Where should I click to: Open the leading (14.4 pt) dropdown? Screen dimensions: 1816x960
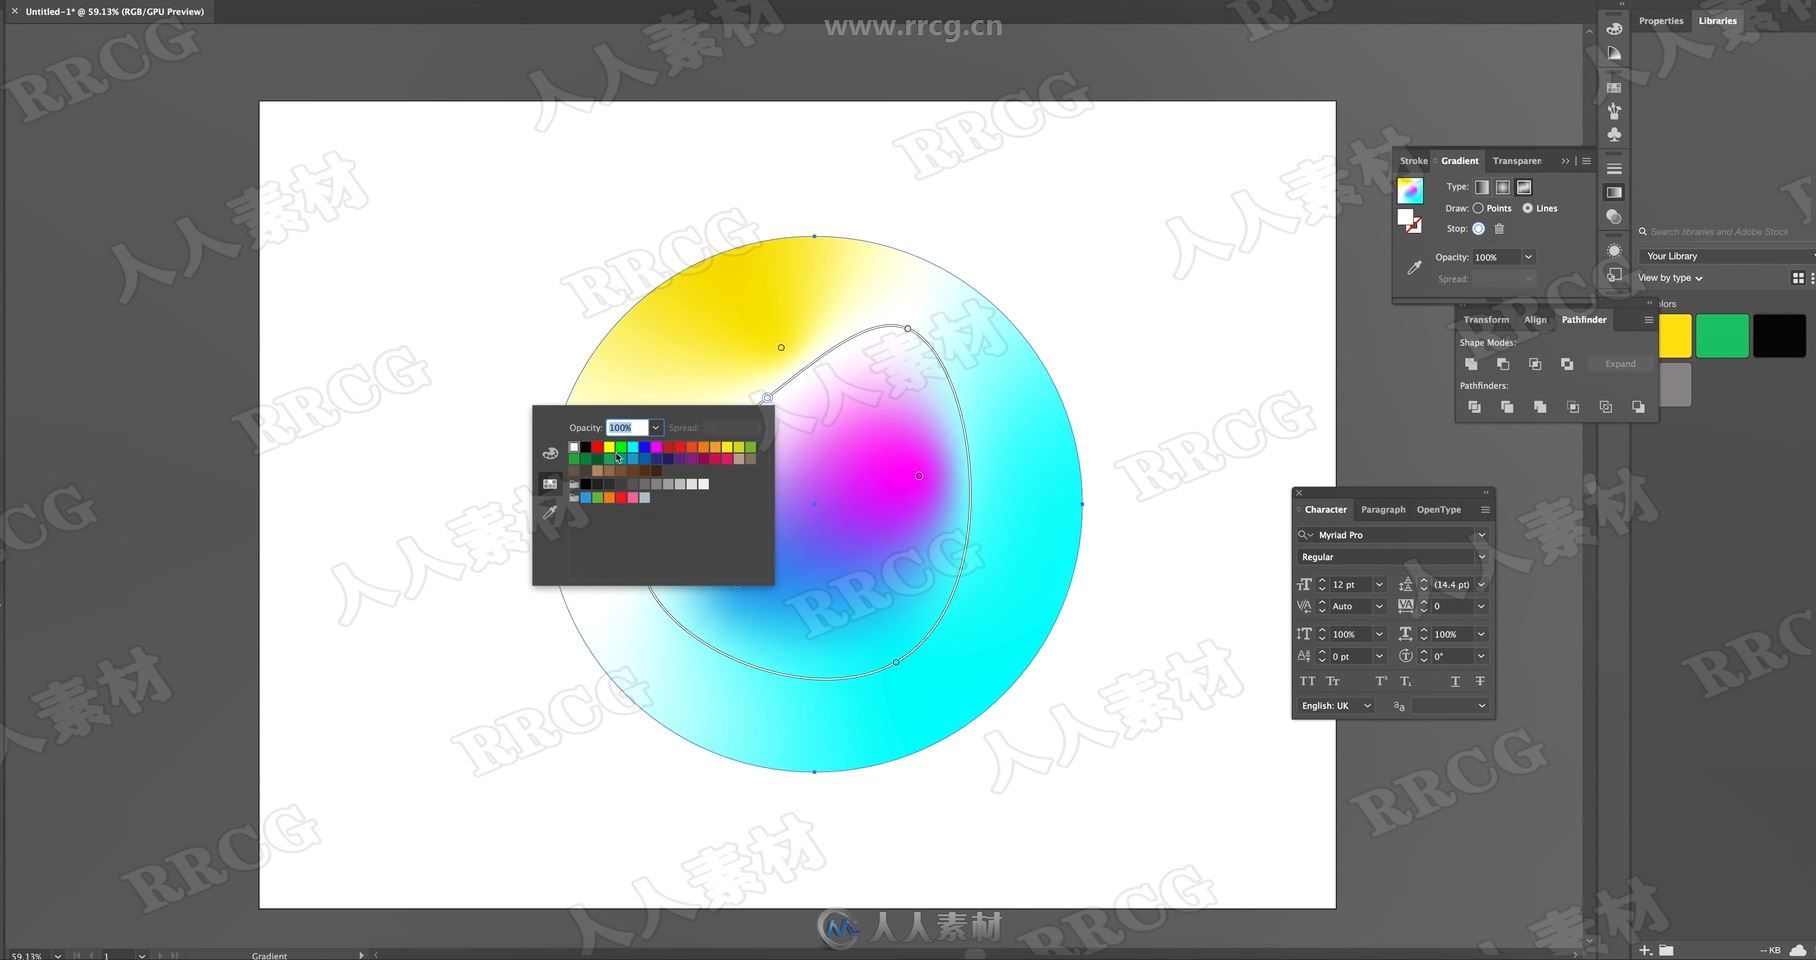[1481, 585]
